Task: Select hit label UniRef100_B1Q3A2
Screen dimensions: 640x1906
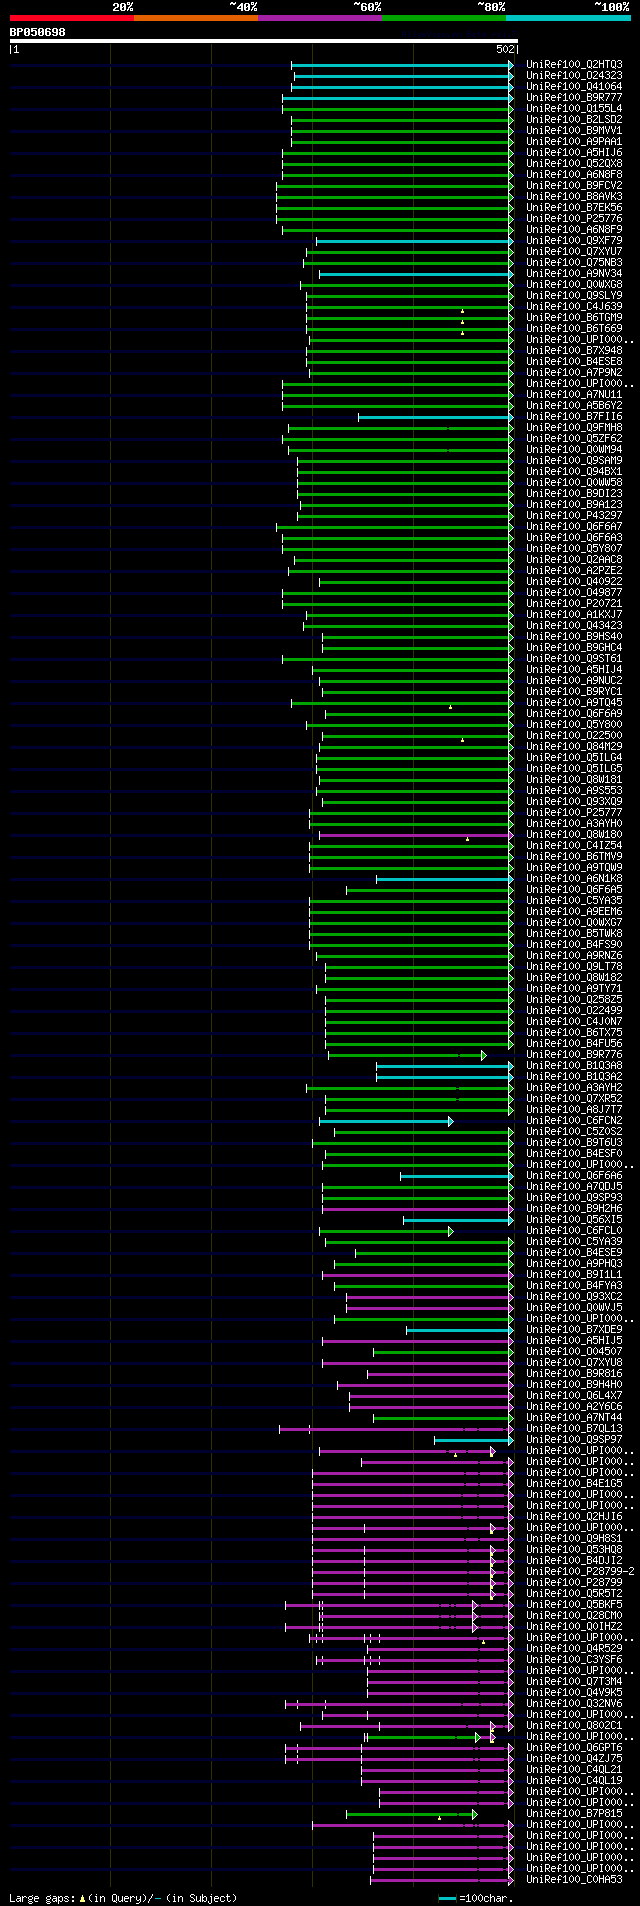Action: [574, 1077]
